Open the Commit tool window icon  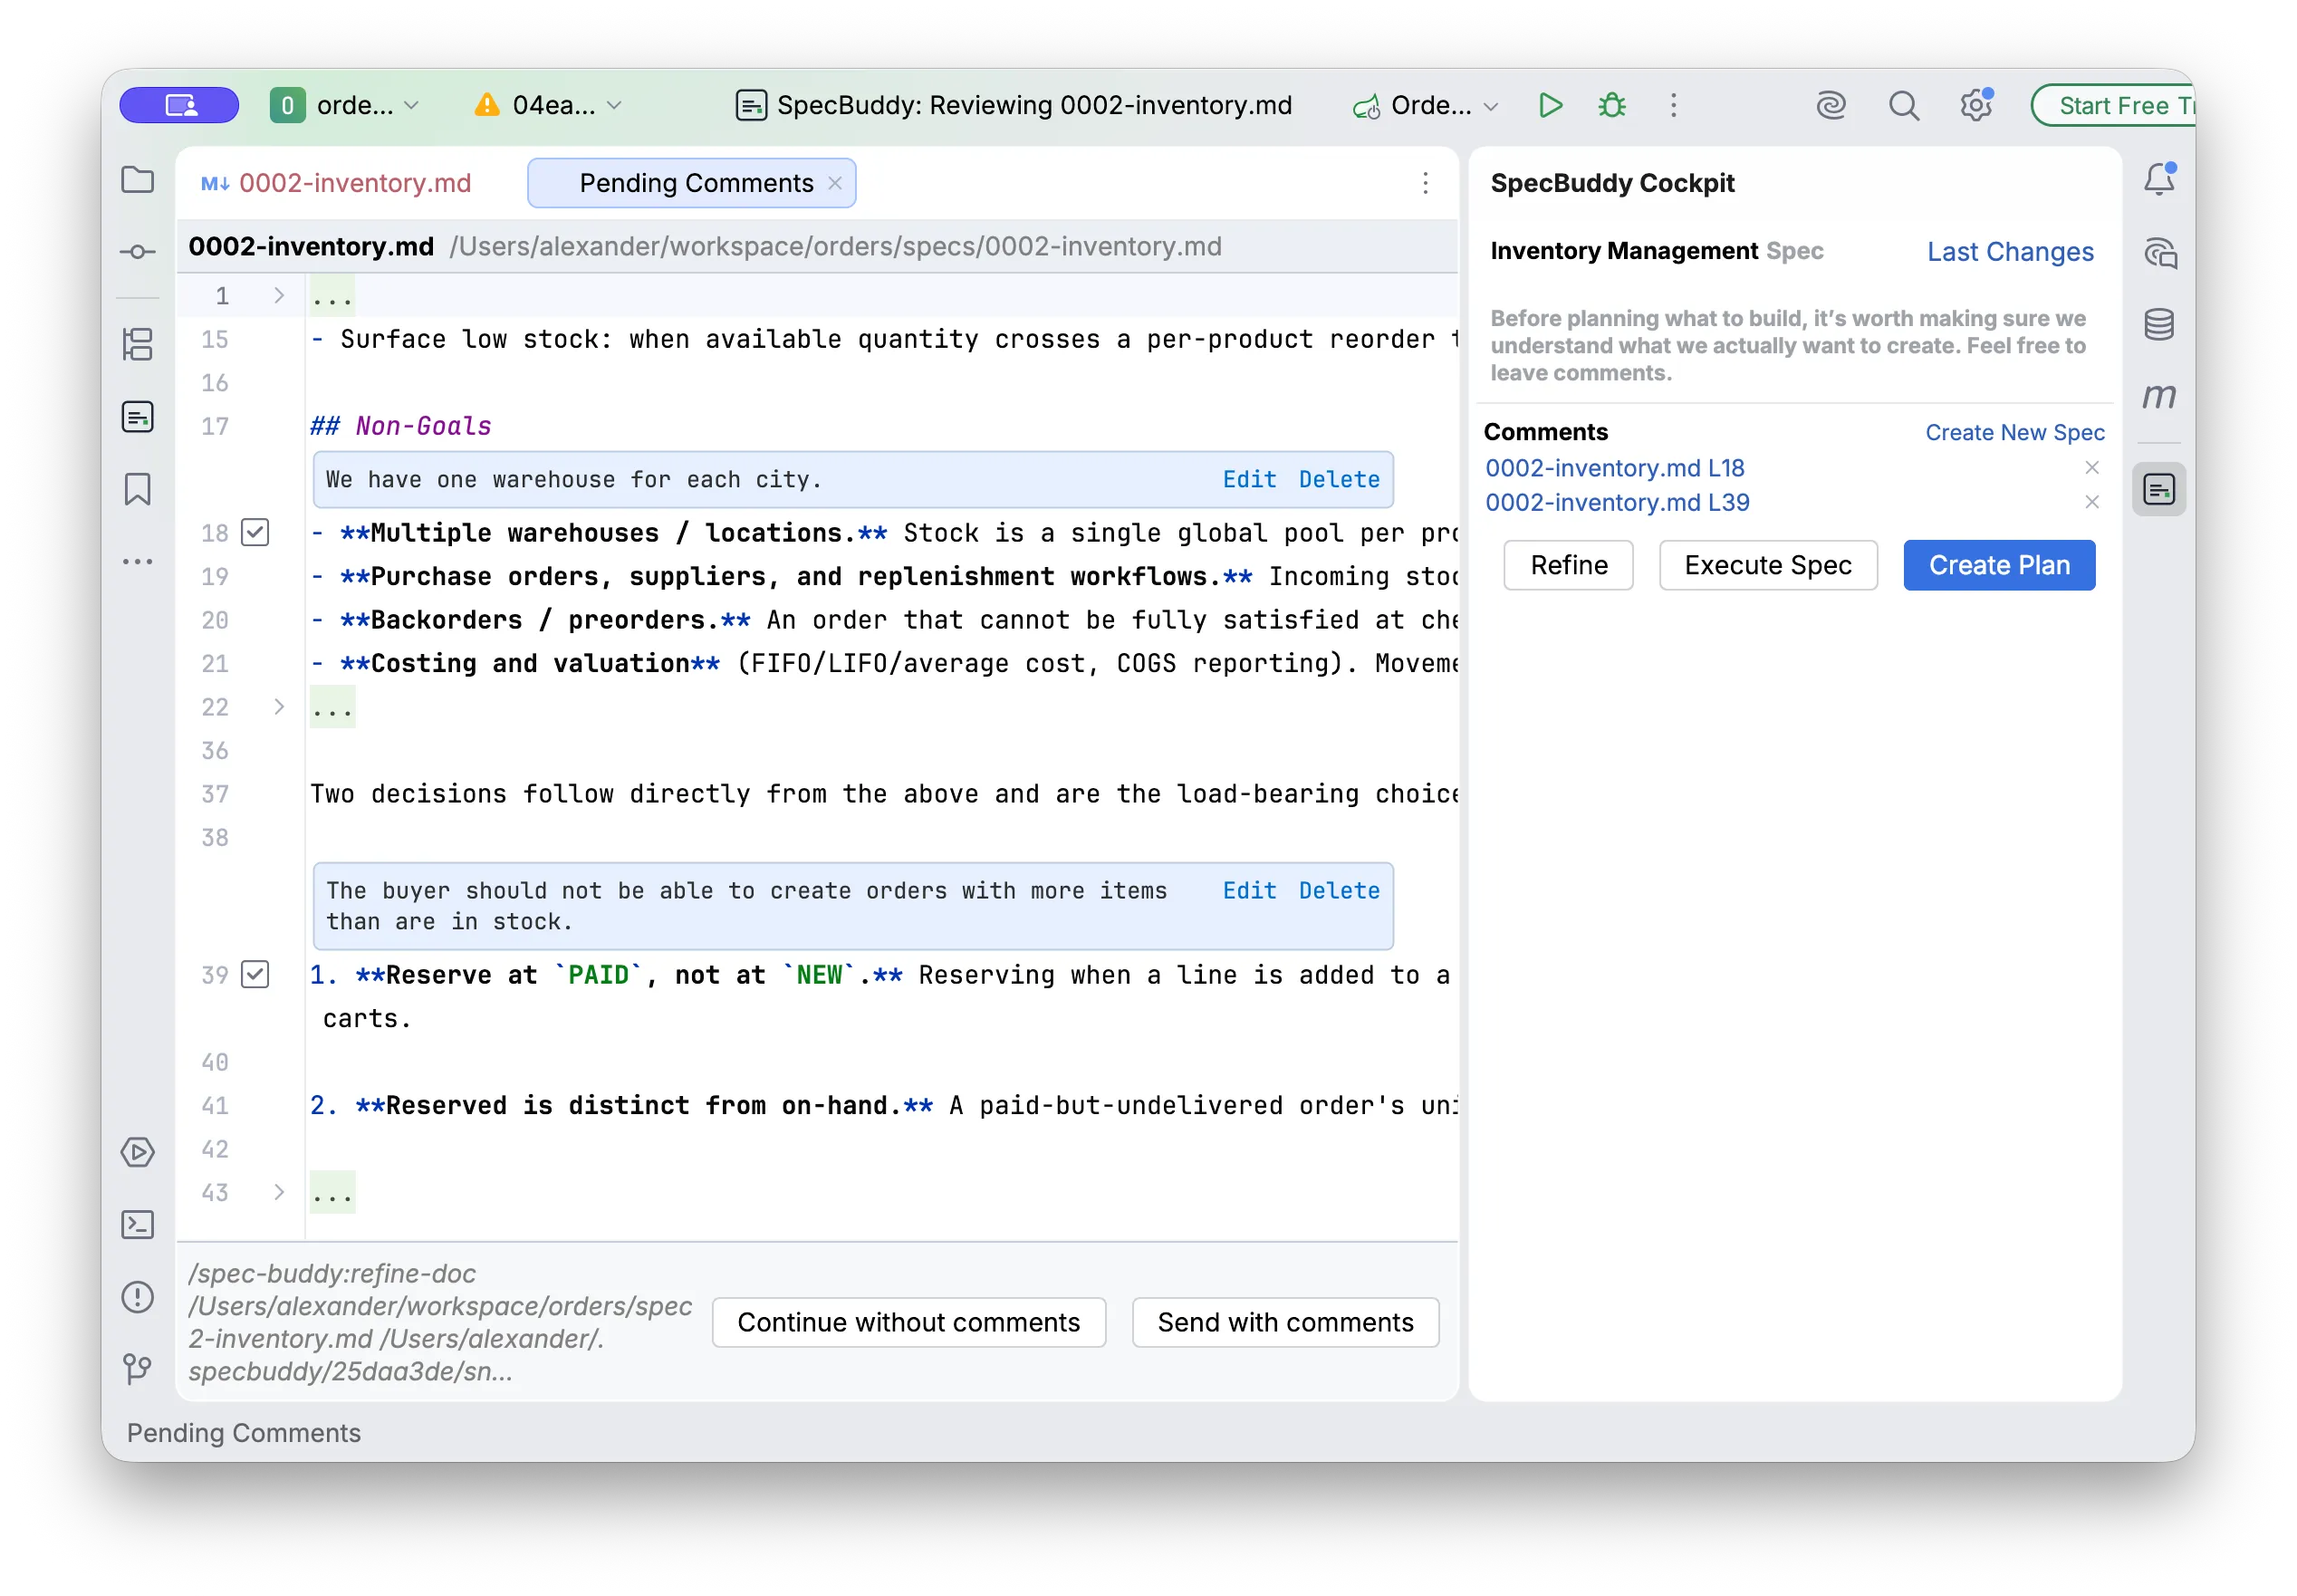[x=137, y=252]
